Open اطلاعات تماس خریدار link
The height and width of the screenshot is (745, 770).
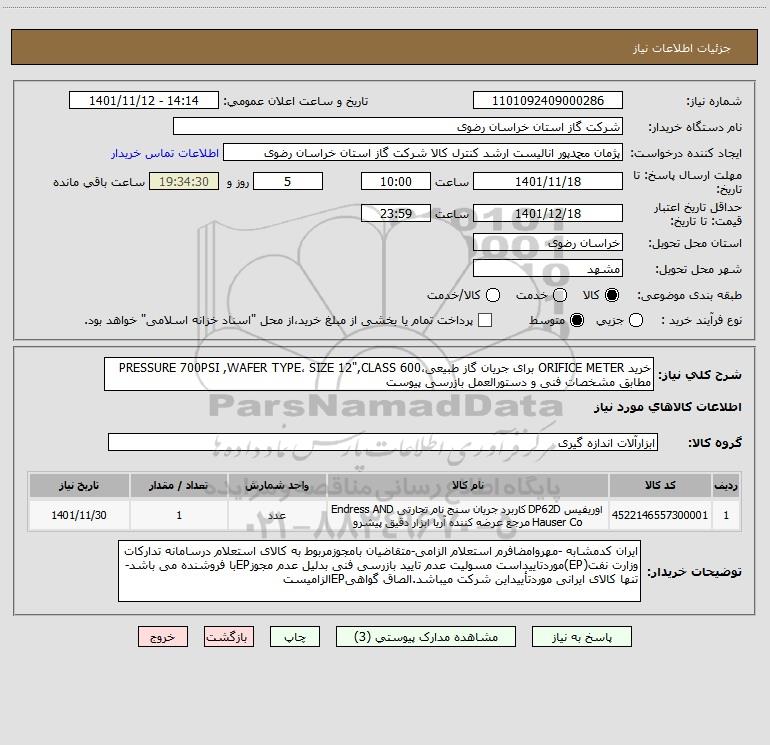165,153
